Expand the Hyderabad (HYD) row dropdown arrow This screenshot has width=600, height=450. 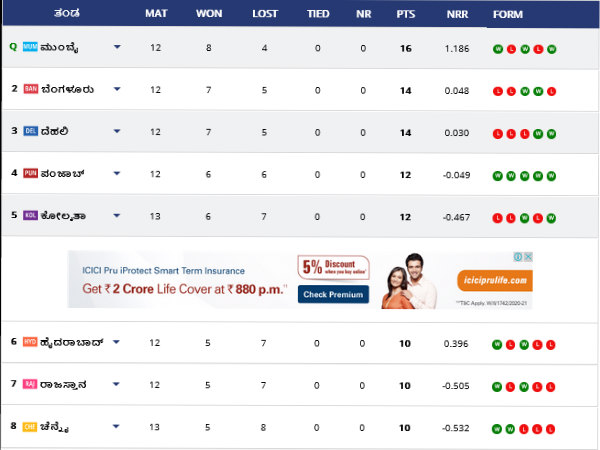point(116,342)
